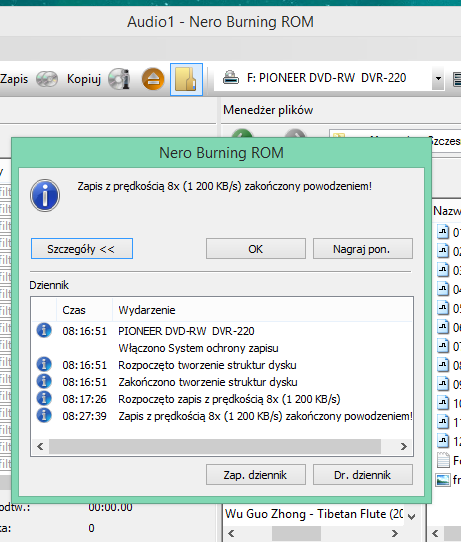Image resolution: width=461 pixels, height=542 pixels.
Task: Click the orange eject disc icon
Action: click(x=153, y=79)
